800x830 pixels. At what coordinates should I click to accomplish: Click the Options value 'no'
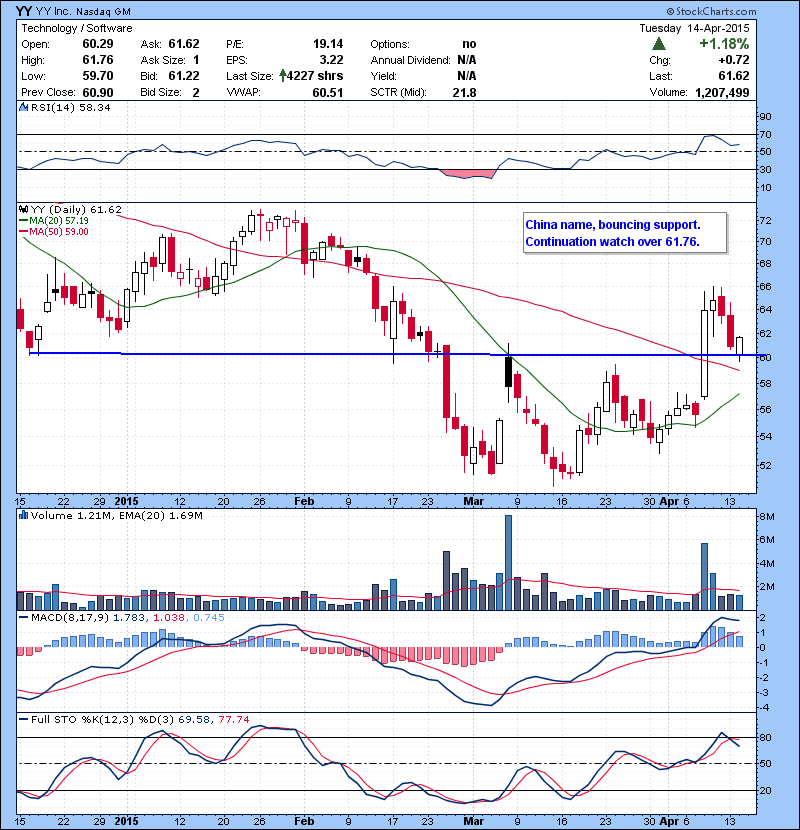coord(469,44)
